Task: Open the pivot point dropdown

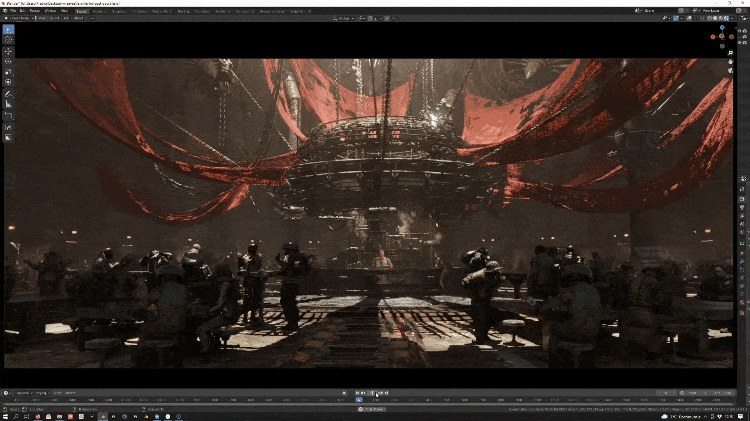Action: point(362,18)
